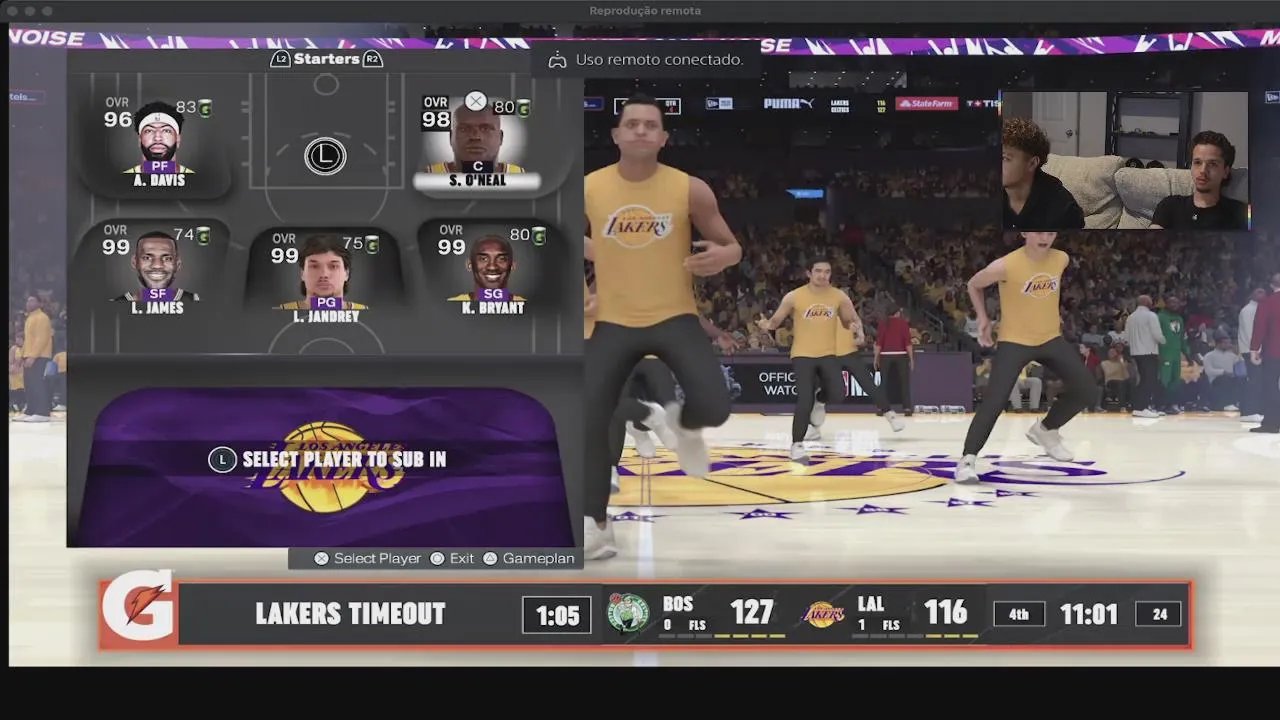Click Gatorade energy icon on S. O'Neal card
This screenshot has height=720, width=1280.
click(x=523, y=108)
